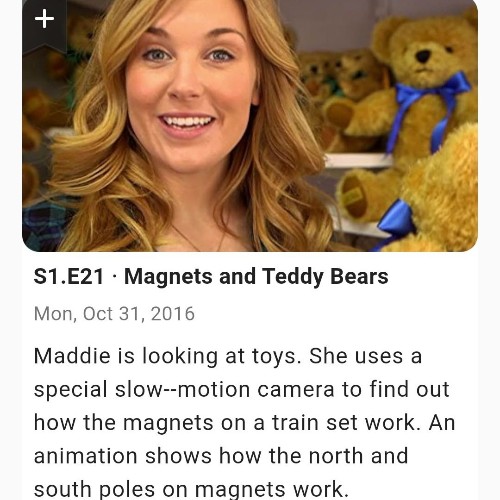The width and height of the screenshot is (500, 500).
Task: Click the 'south poles on magnets work' line
Action: point(191,489)
